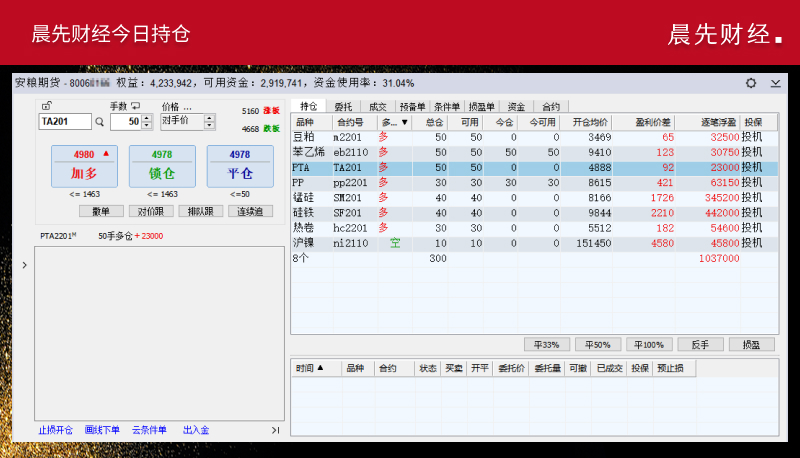Click the price options ellipsis next to 价格

[x=187, y=106]
